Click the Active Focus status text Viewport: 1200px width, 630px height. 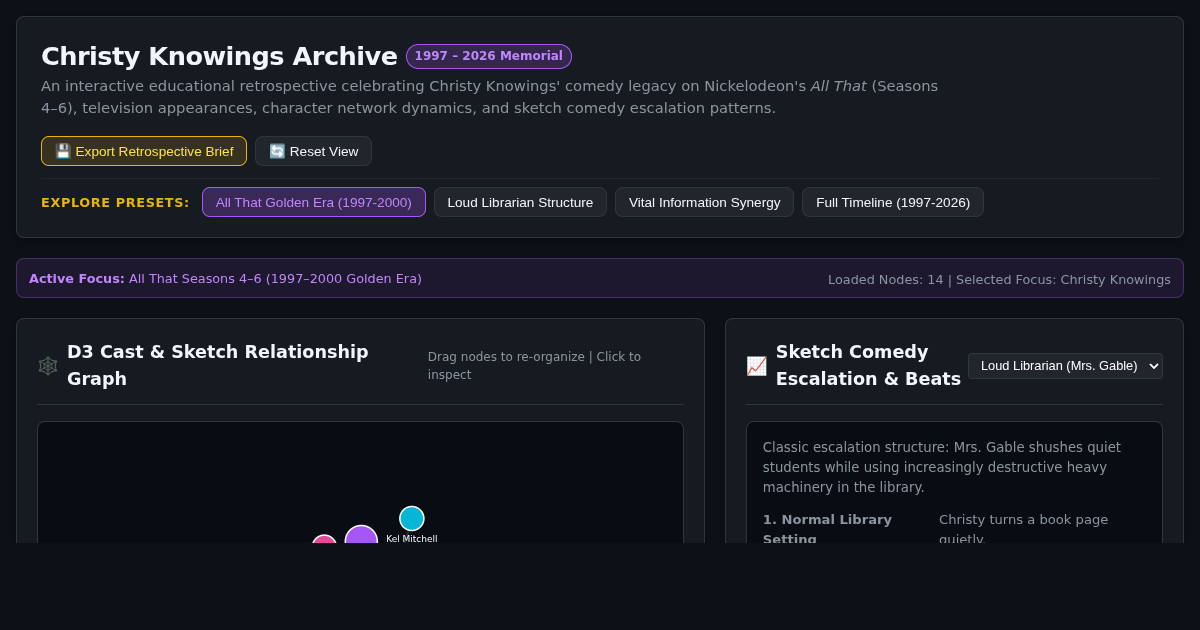225,279
